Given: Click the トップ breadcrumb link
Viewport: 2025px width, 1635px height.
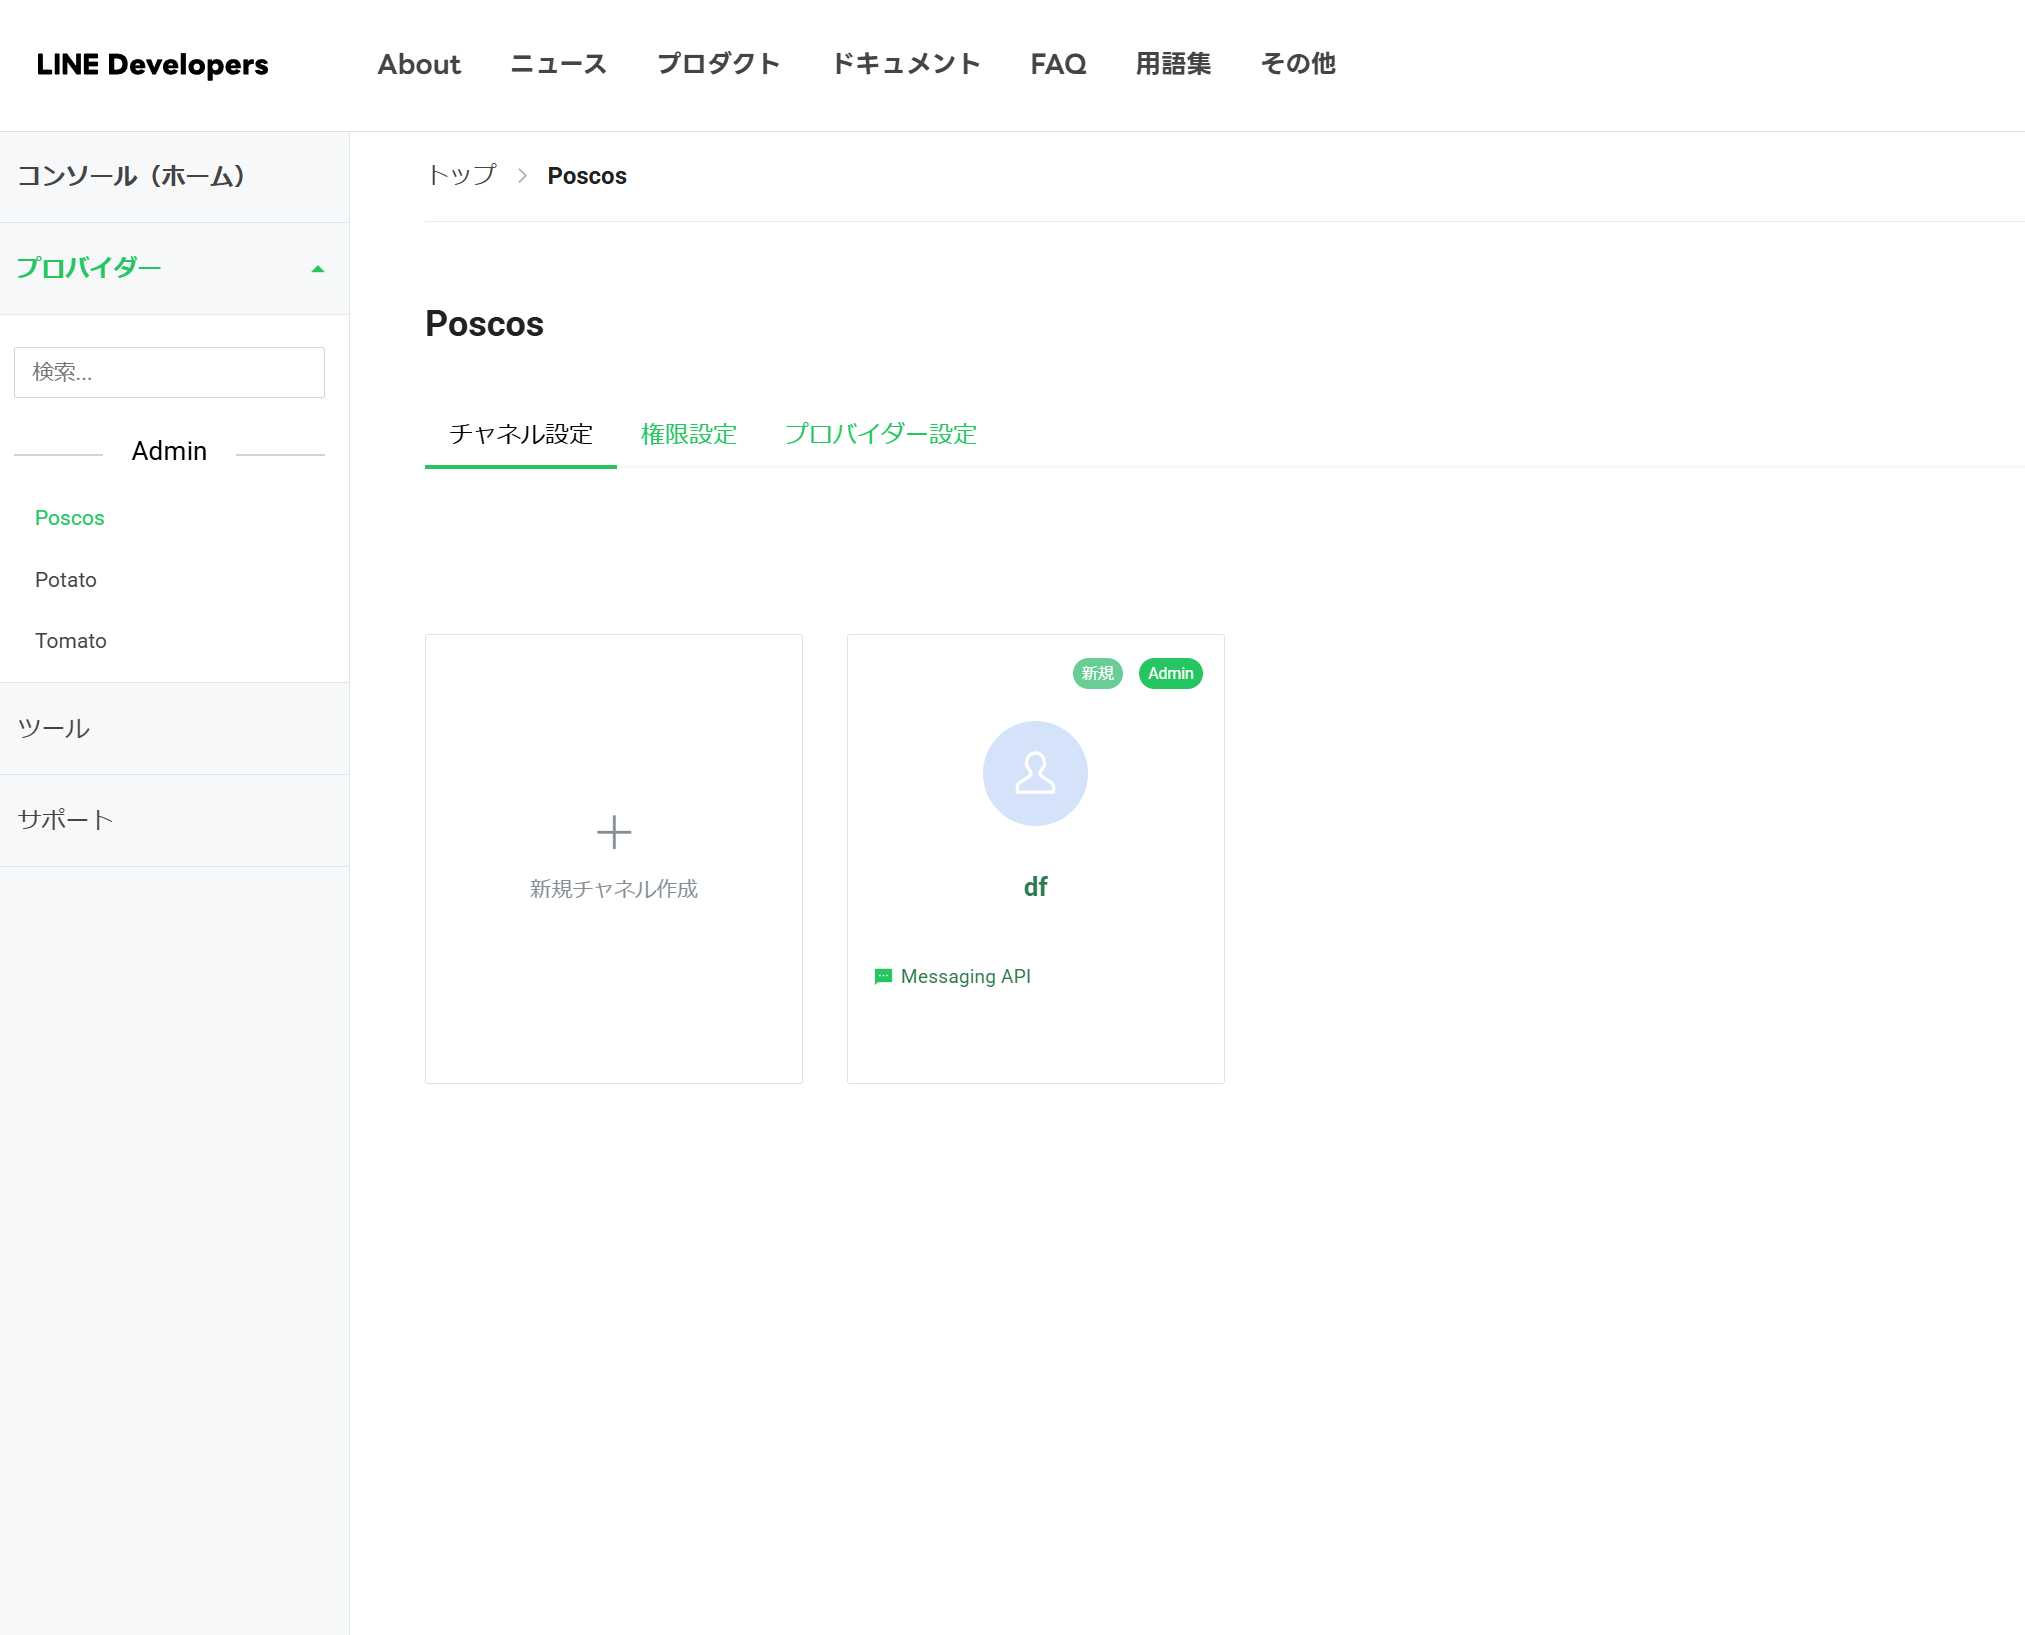Looking at the screenshot, I should (461, 176).
